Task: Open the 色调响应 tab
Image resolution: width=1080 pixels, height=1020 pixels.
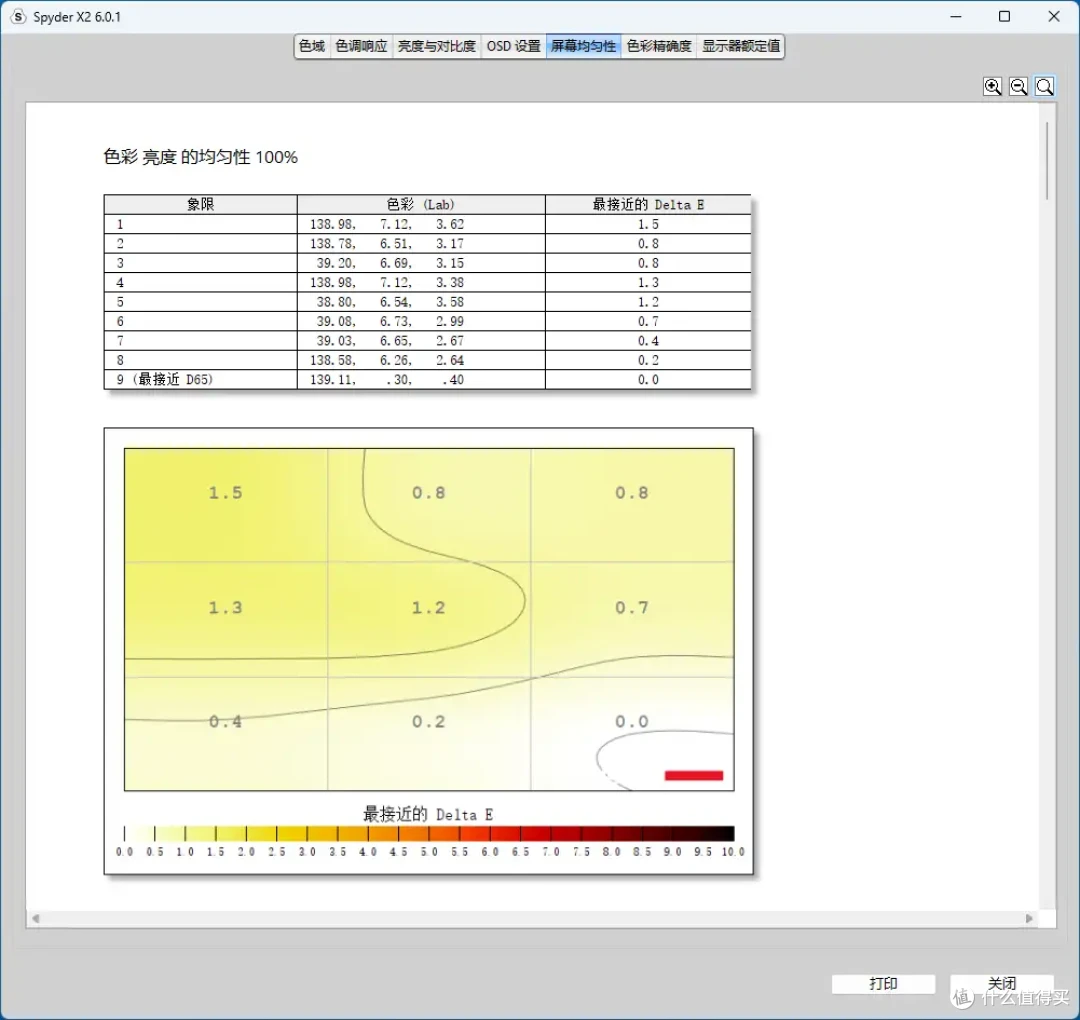Action: 362,46
